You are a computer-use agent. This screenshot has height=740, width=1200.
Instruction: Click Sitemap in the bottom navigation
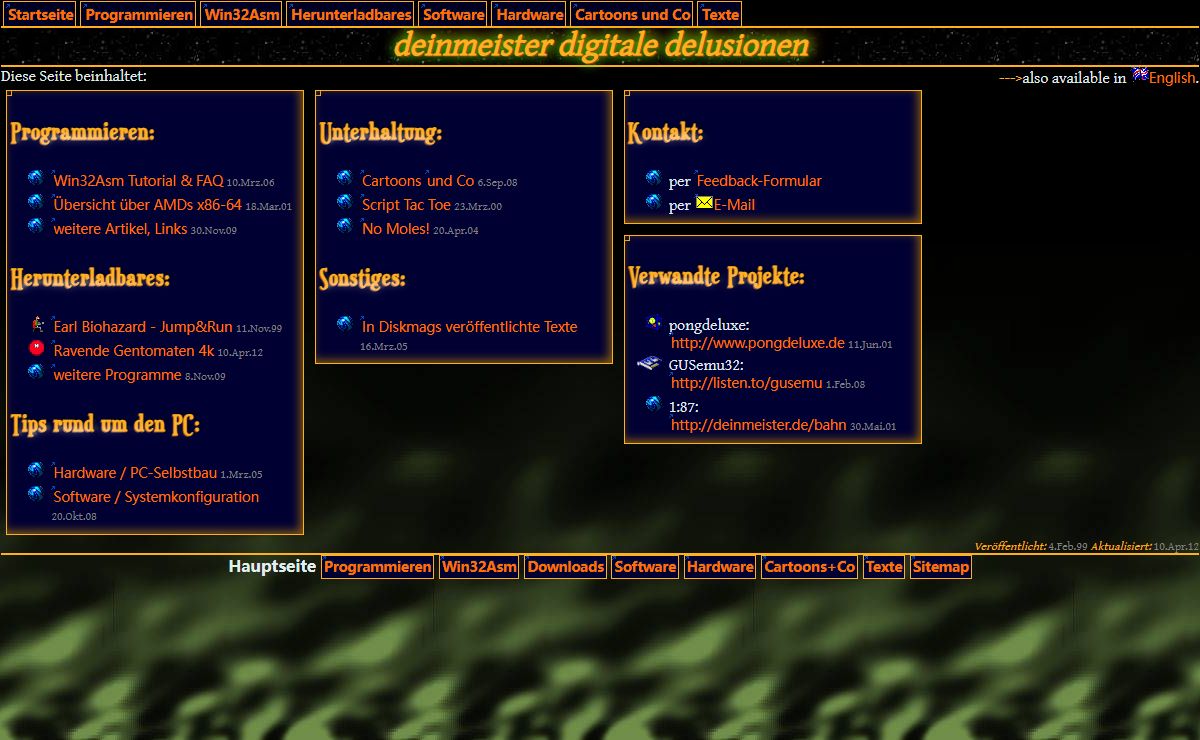pos(940,567)
